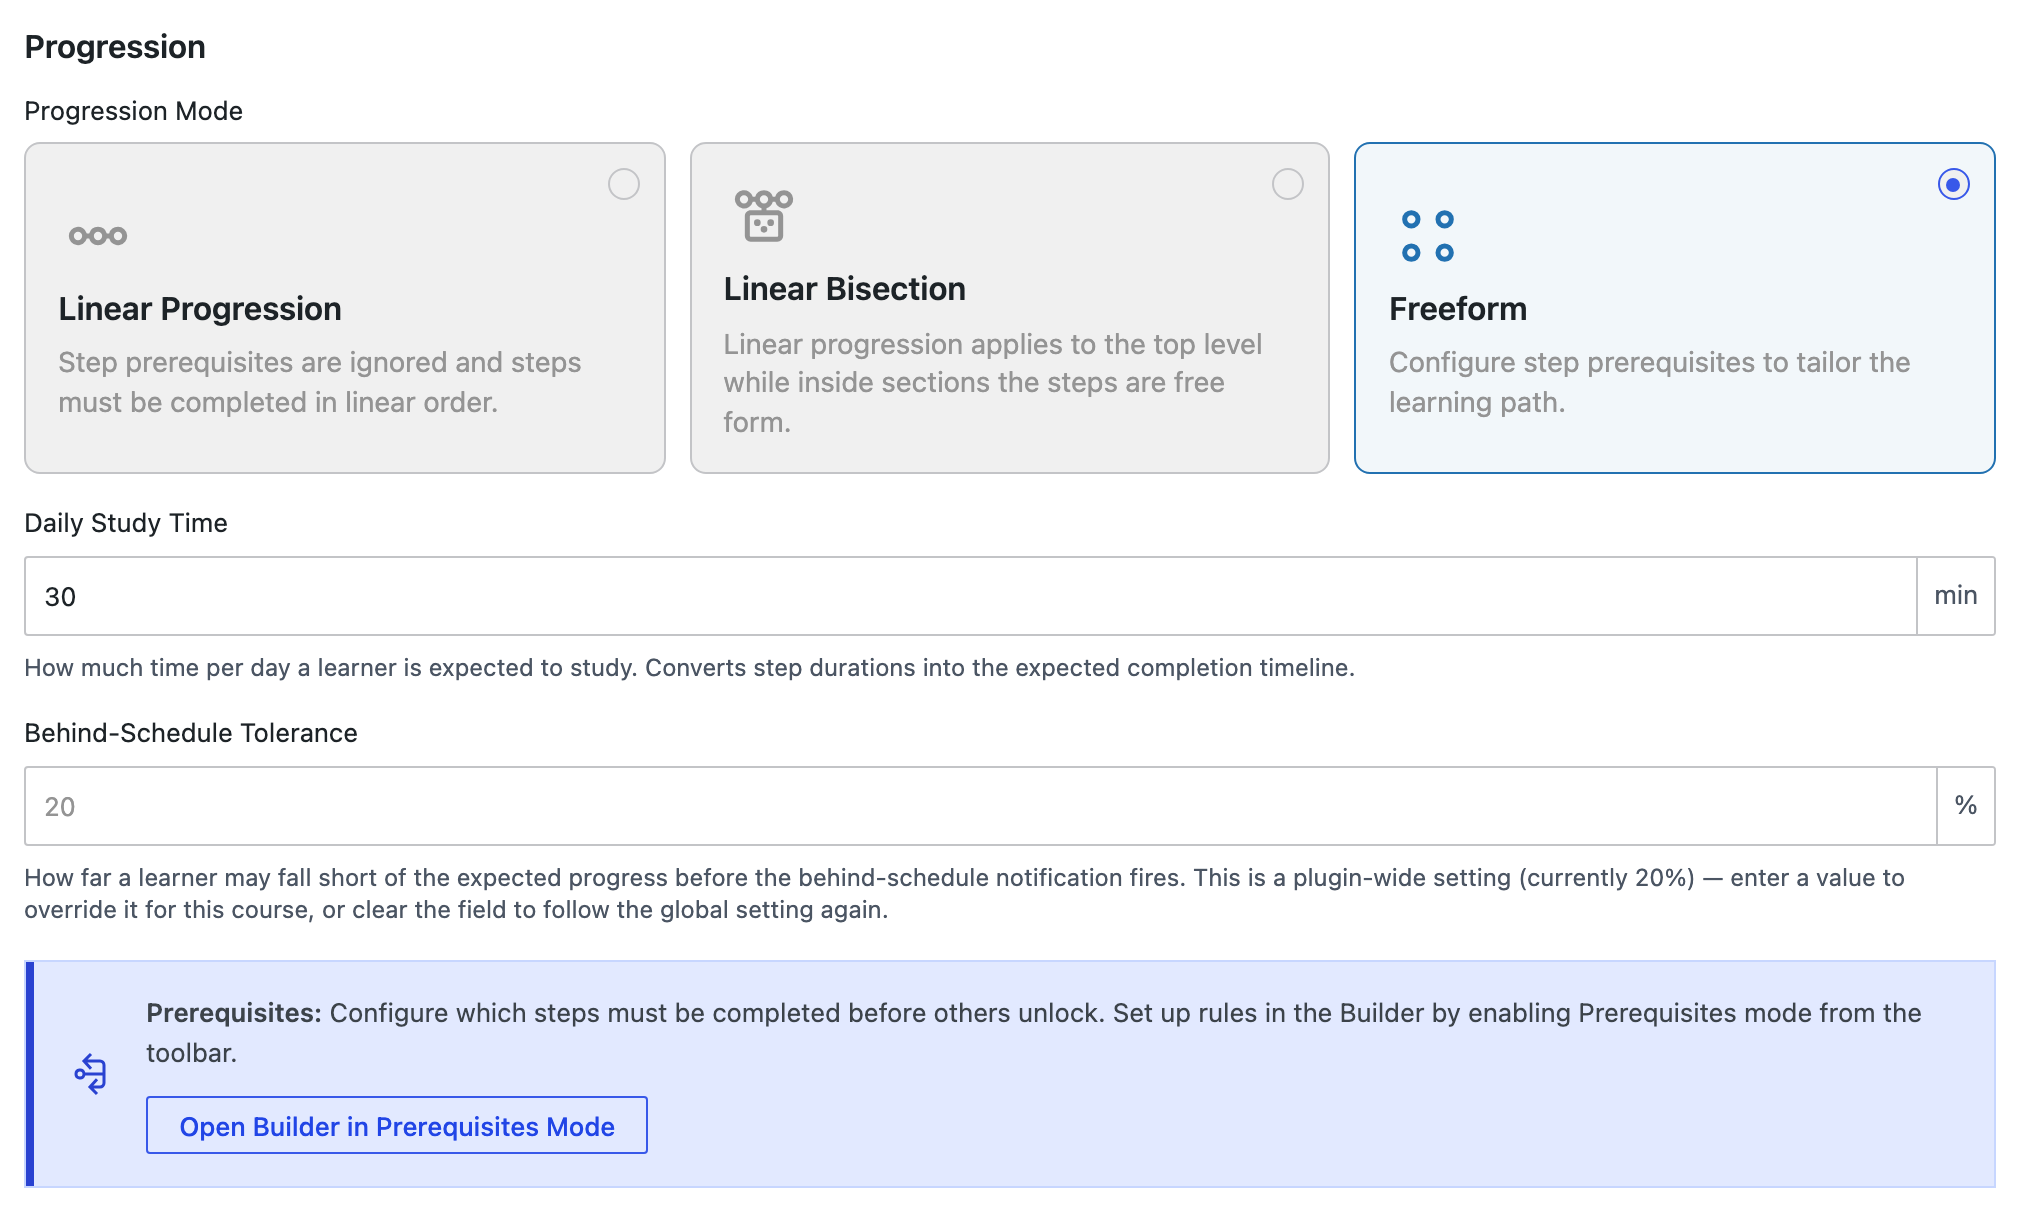2020x1214 pixels.
Task: Click the 'Linear Bisection' card title
Action: coord(845,289)
